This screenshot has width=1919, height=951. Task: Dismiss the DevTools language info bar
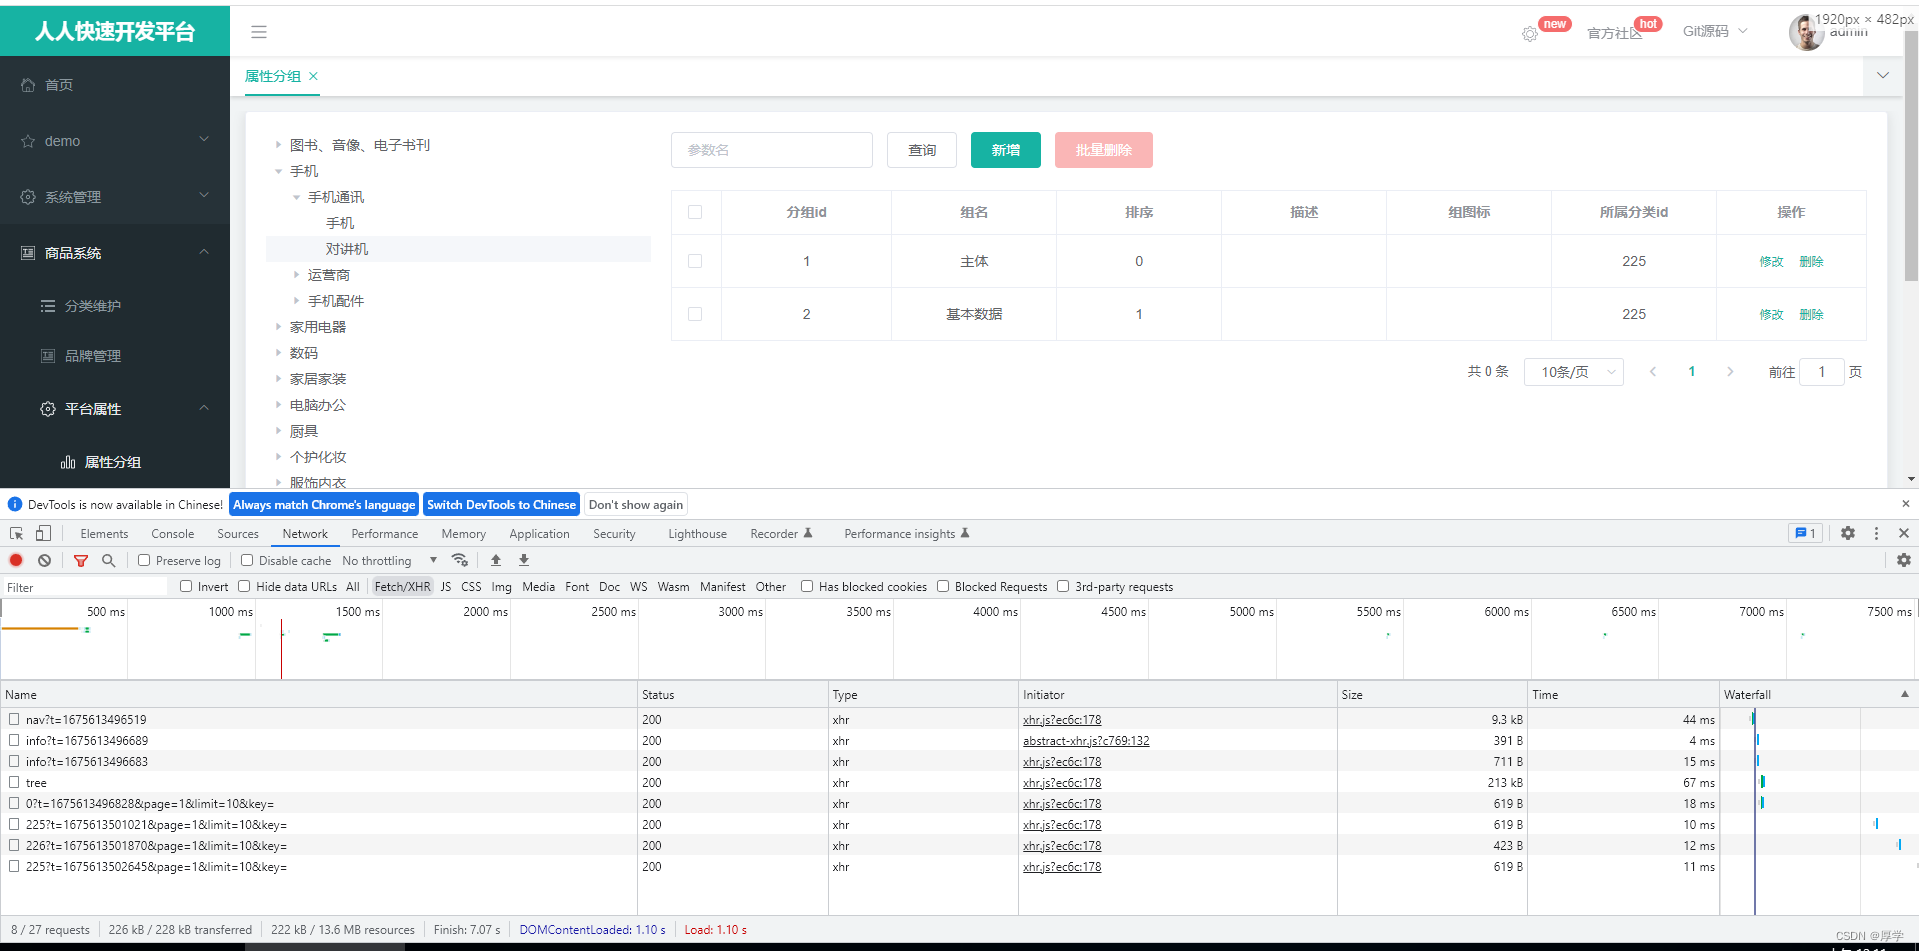(1905, 504)
